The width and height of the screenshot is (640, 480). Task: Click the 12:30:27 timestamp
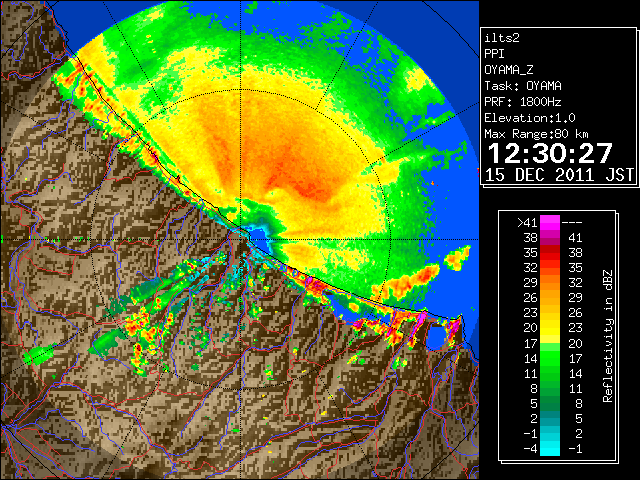point(550,153)
